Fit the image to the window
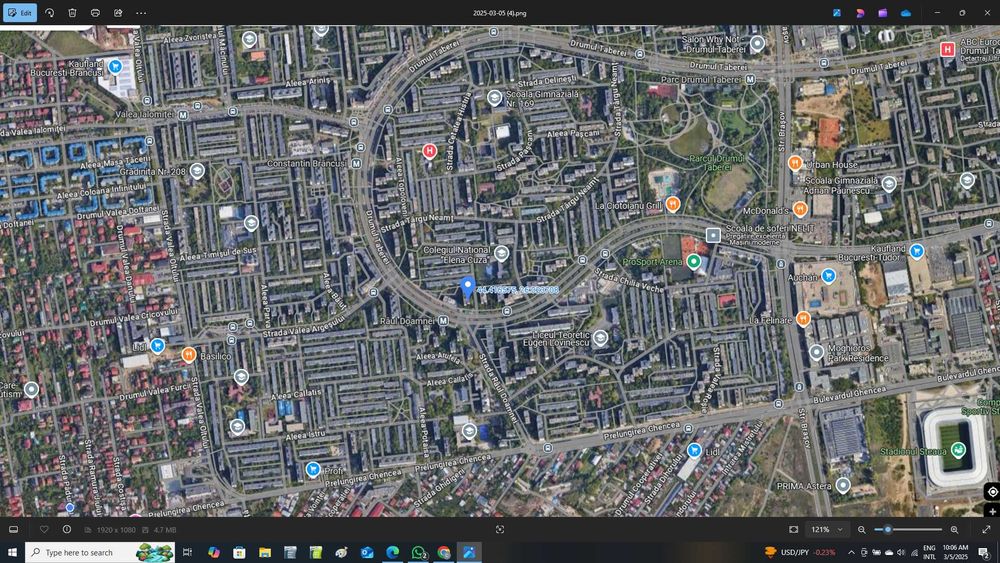 [x=793, y=529]
